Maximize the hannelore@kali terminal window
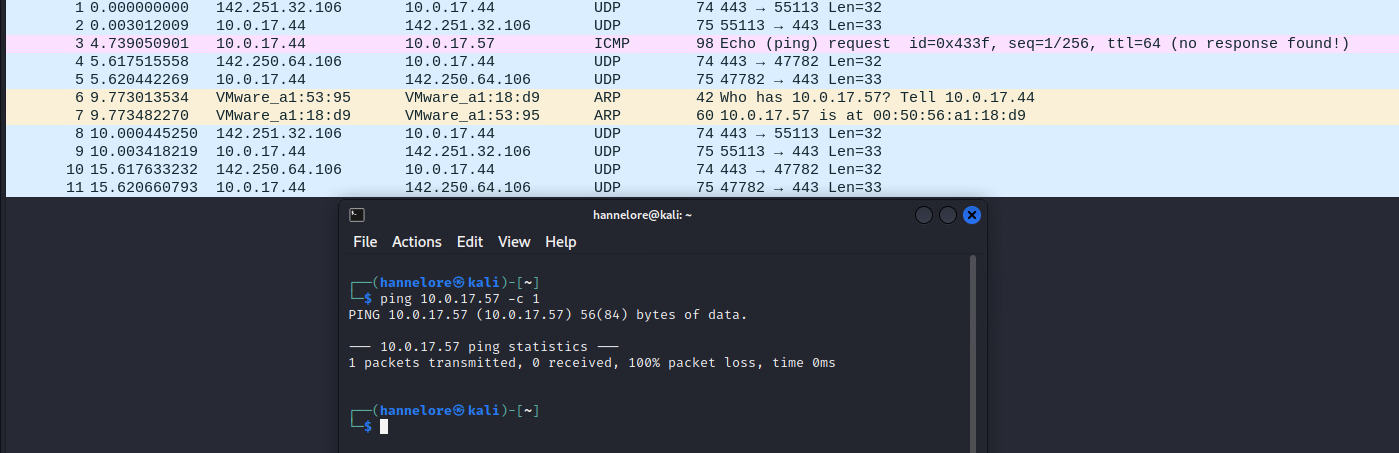 point(948,215)
